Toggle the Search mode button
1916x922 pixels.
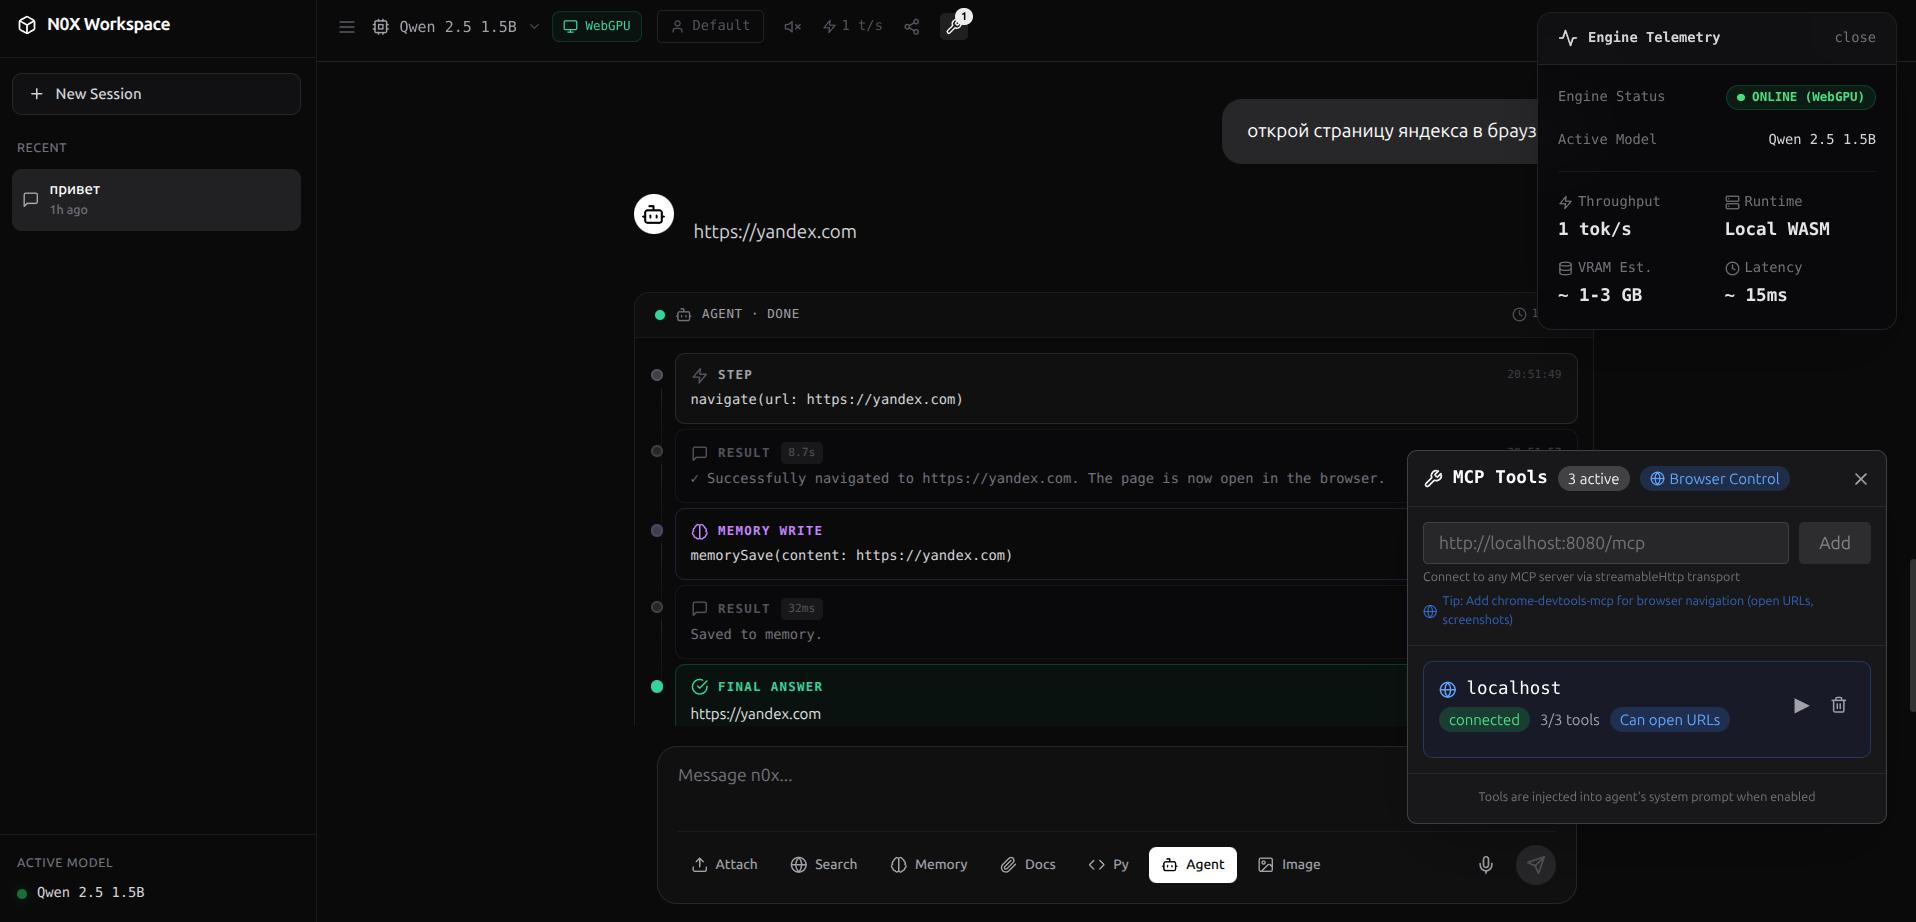(823, 865)
